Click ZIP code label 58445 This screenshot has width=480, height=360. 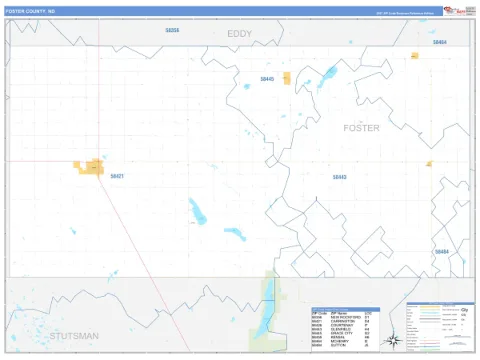pyautogui.click(x=267, y=79)
